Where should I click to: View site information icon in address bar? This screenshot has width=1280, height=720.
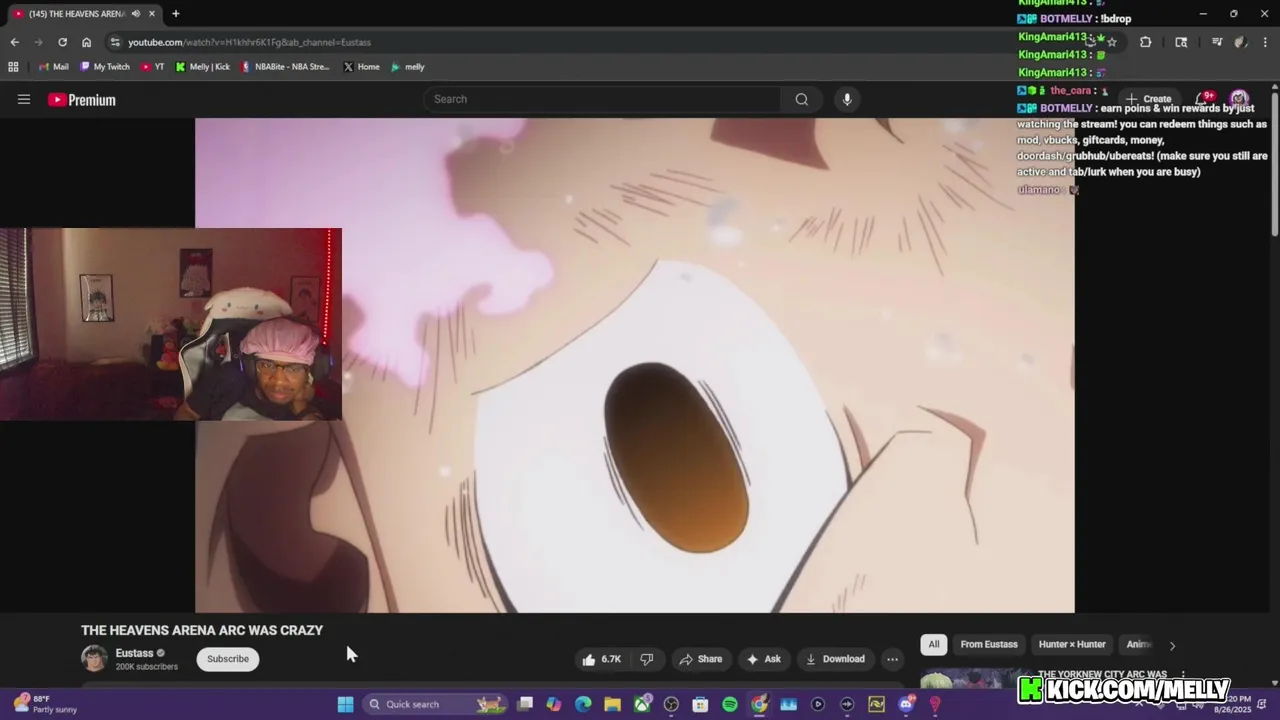coord(115,42)
